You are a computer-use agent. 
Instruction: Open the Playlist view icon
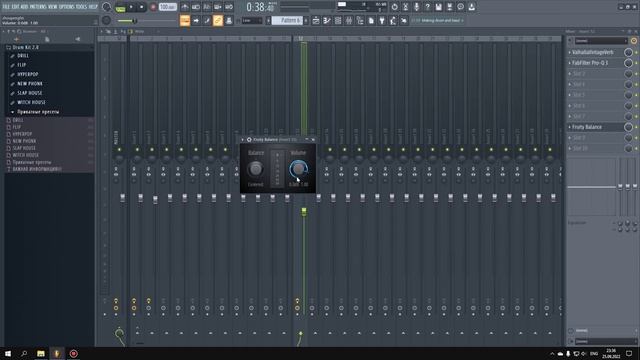[316, 20]
